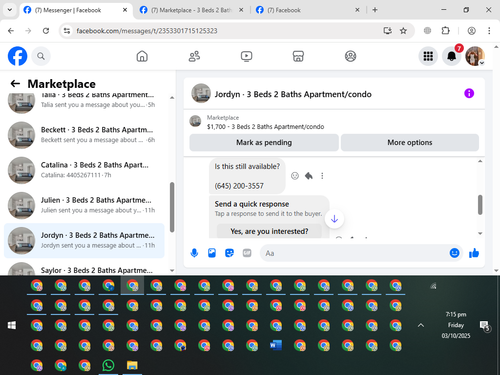Show hidden system tray icons chevron

point(421,325)
